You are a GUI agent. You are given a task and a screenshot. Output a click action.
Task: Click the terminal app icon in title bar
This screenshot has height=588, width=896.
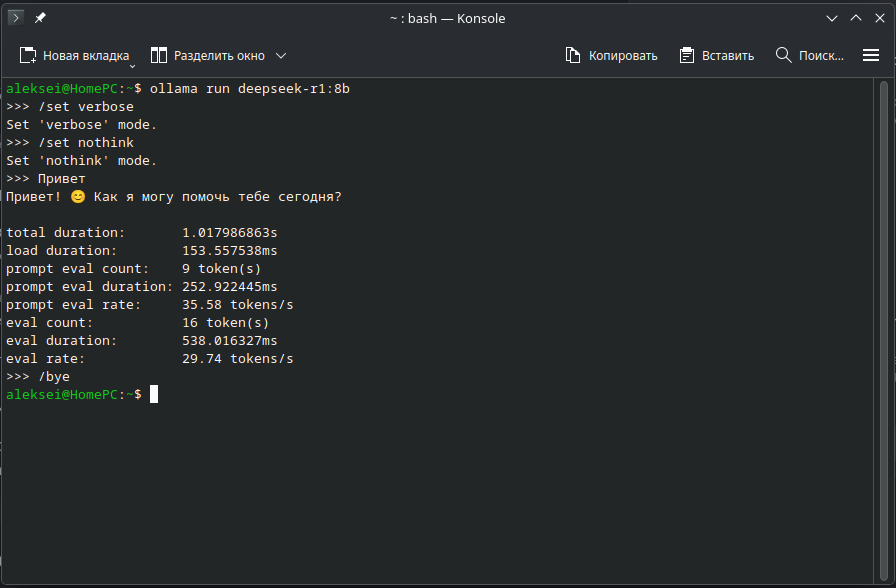point(16,18)
